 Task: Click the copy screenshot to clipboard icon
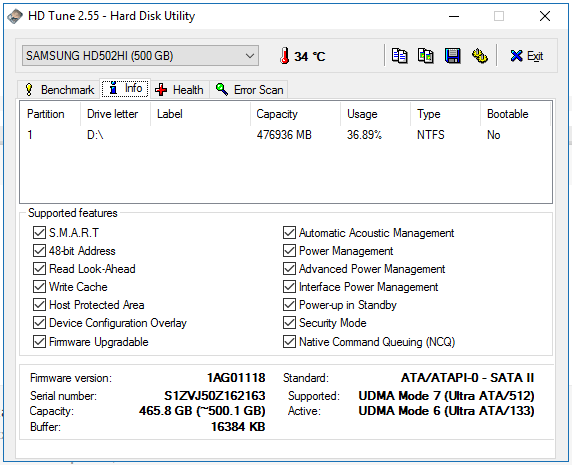point(426,56)
